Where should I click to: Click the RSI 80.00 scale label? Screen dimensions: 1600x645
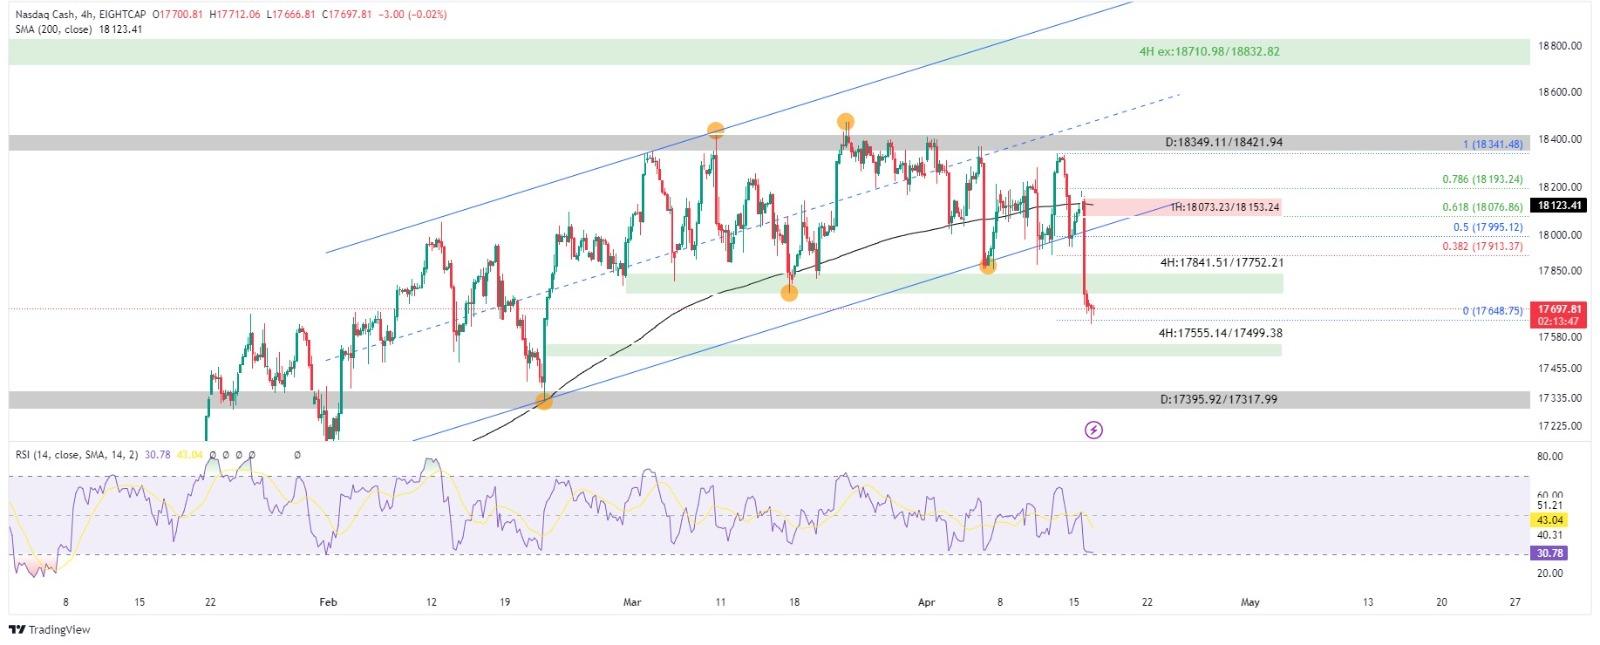1550,457
